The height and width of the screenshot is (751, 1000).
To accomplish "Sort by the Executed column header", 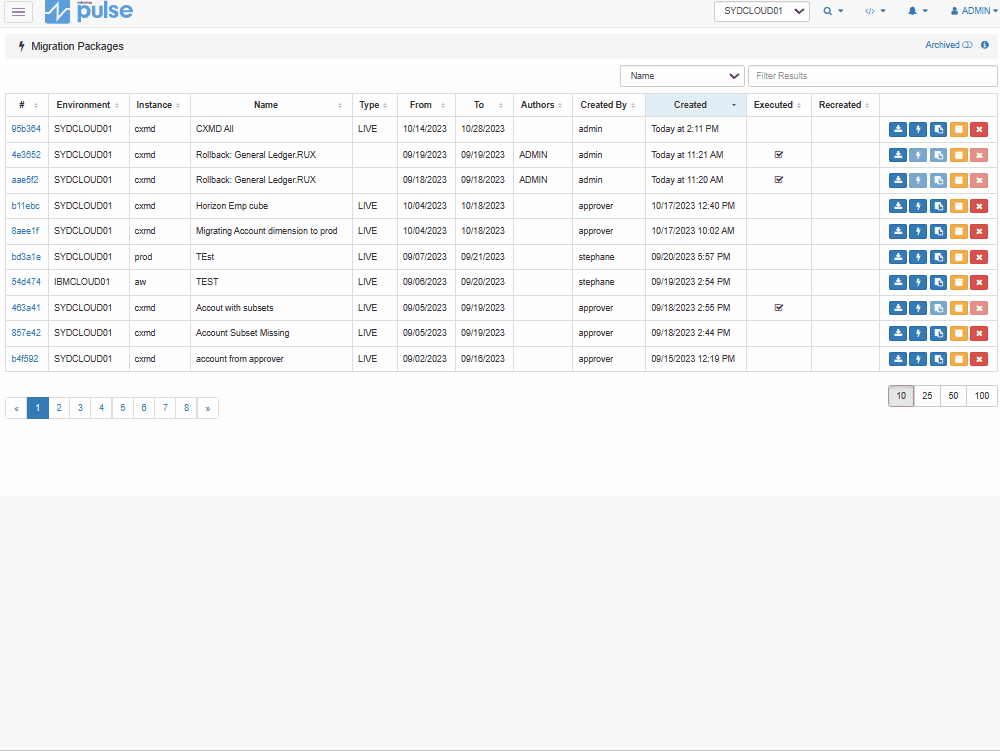I will coord(779,105).
